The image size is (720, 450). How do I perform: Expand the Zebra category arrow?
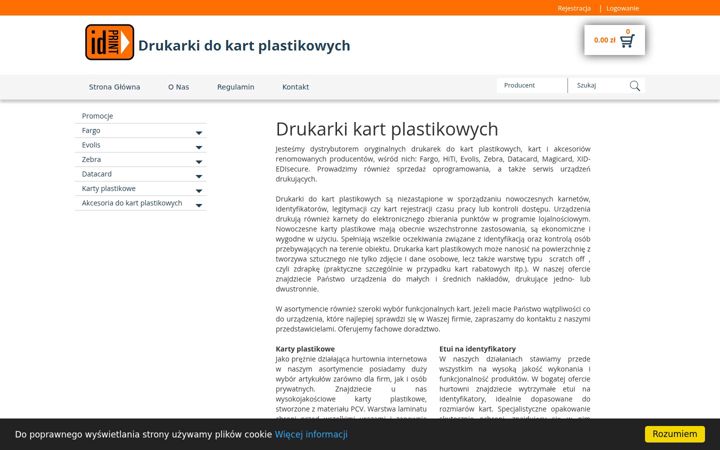pos(199,162)
